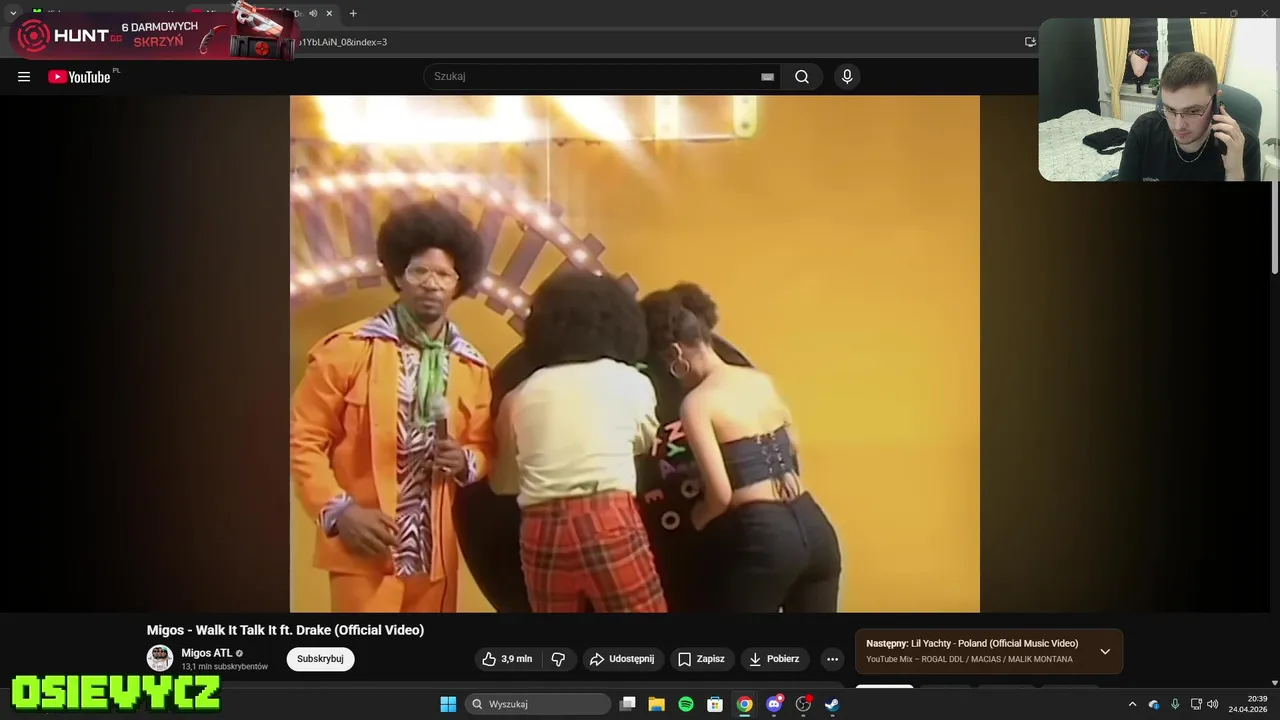The width and height of the screenshot is (1280, 720).
Task: Click the Szukaj search input field
Action: (600, 77)
